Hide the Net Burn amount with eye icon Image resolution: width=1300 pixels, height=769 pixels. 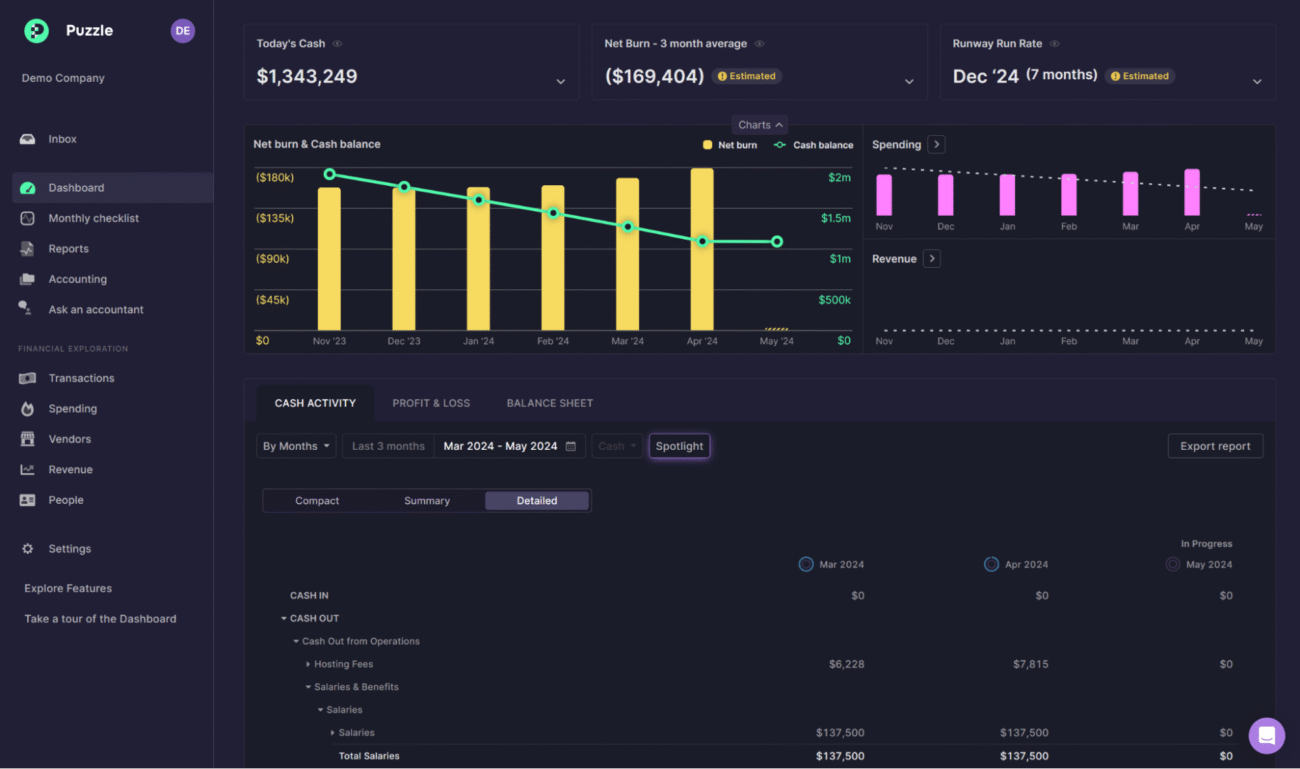(x=760, y=44)
